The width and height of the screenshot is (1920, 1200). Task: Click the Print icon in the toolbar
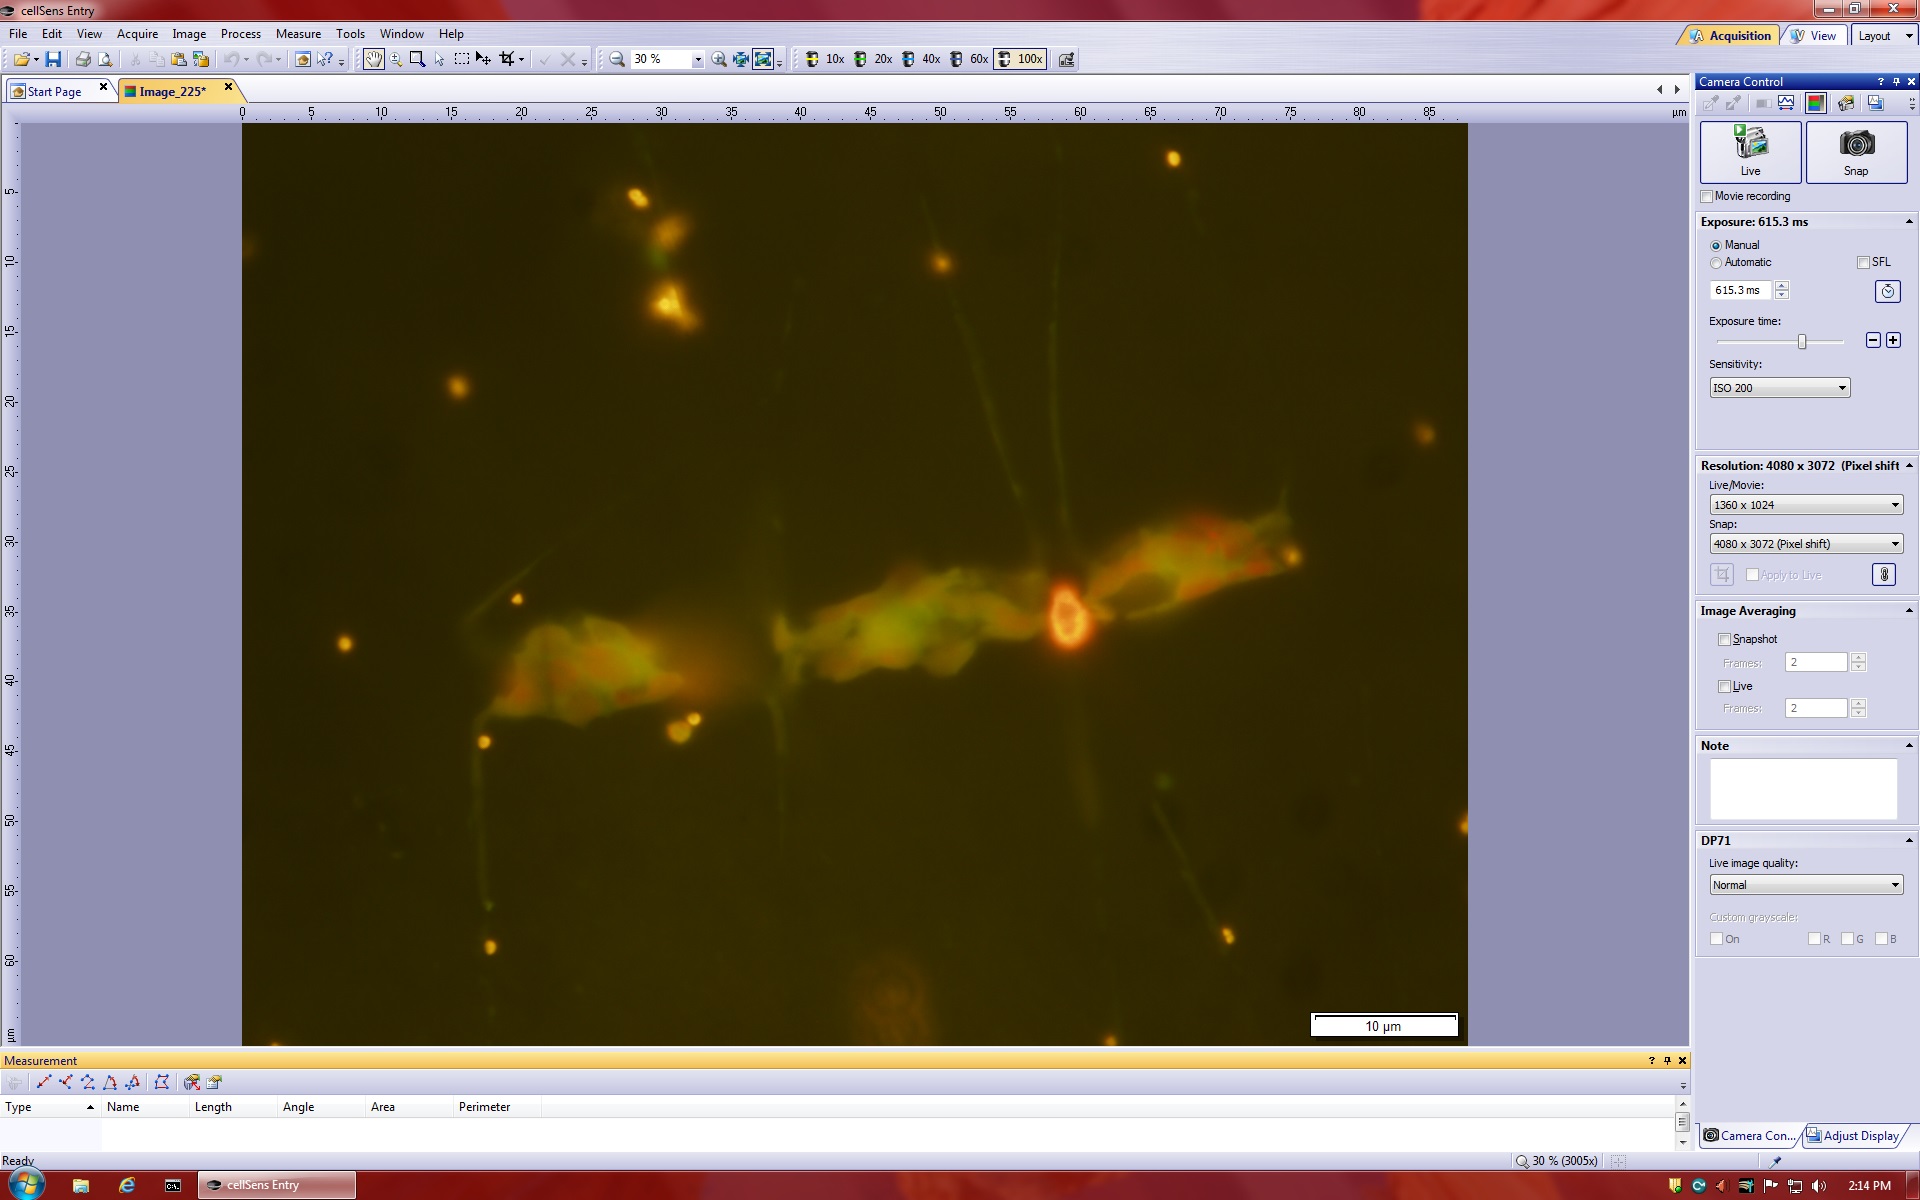(x=83, y=60)
